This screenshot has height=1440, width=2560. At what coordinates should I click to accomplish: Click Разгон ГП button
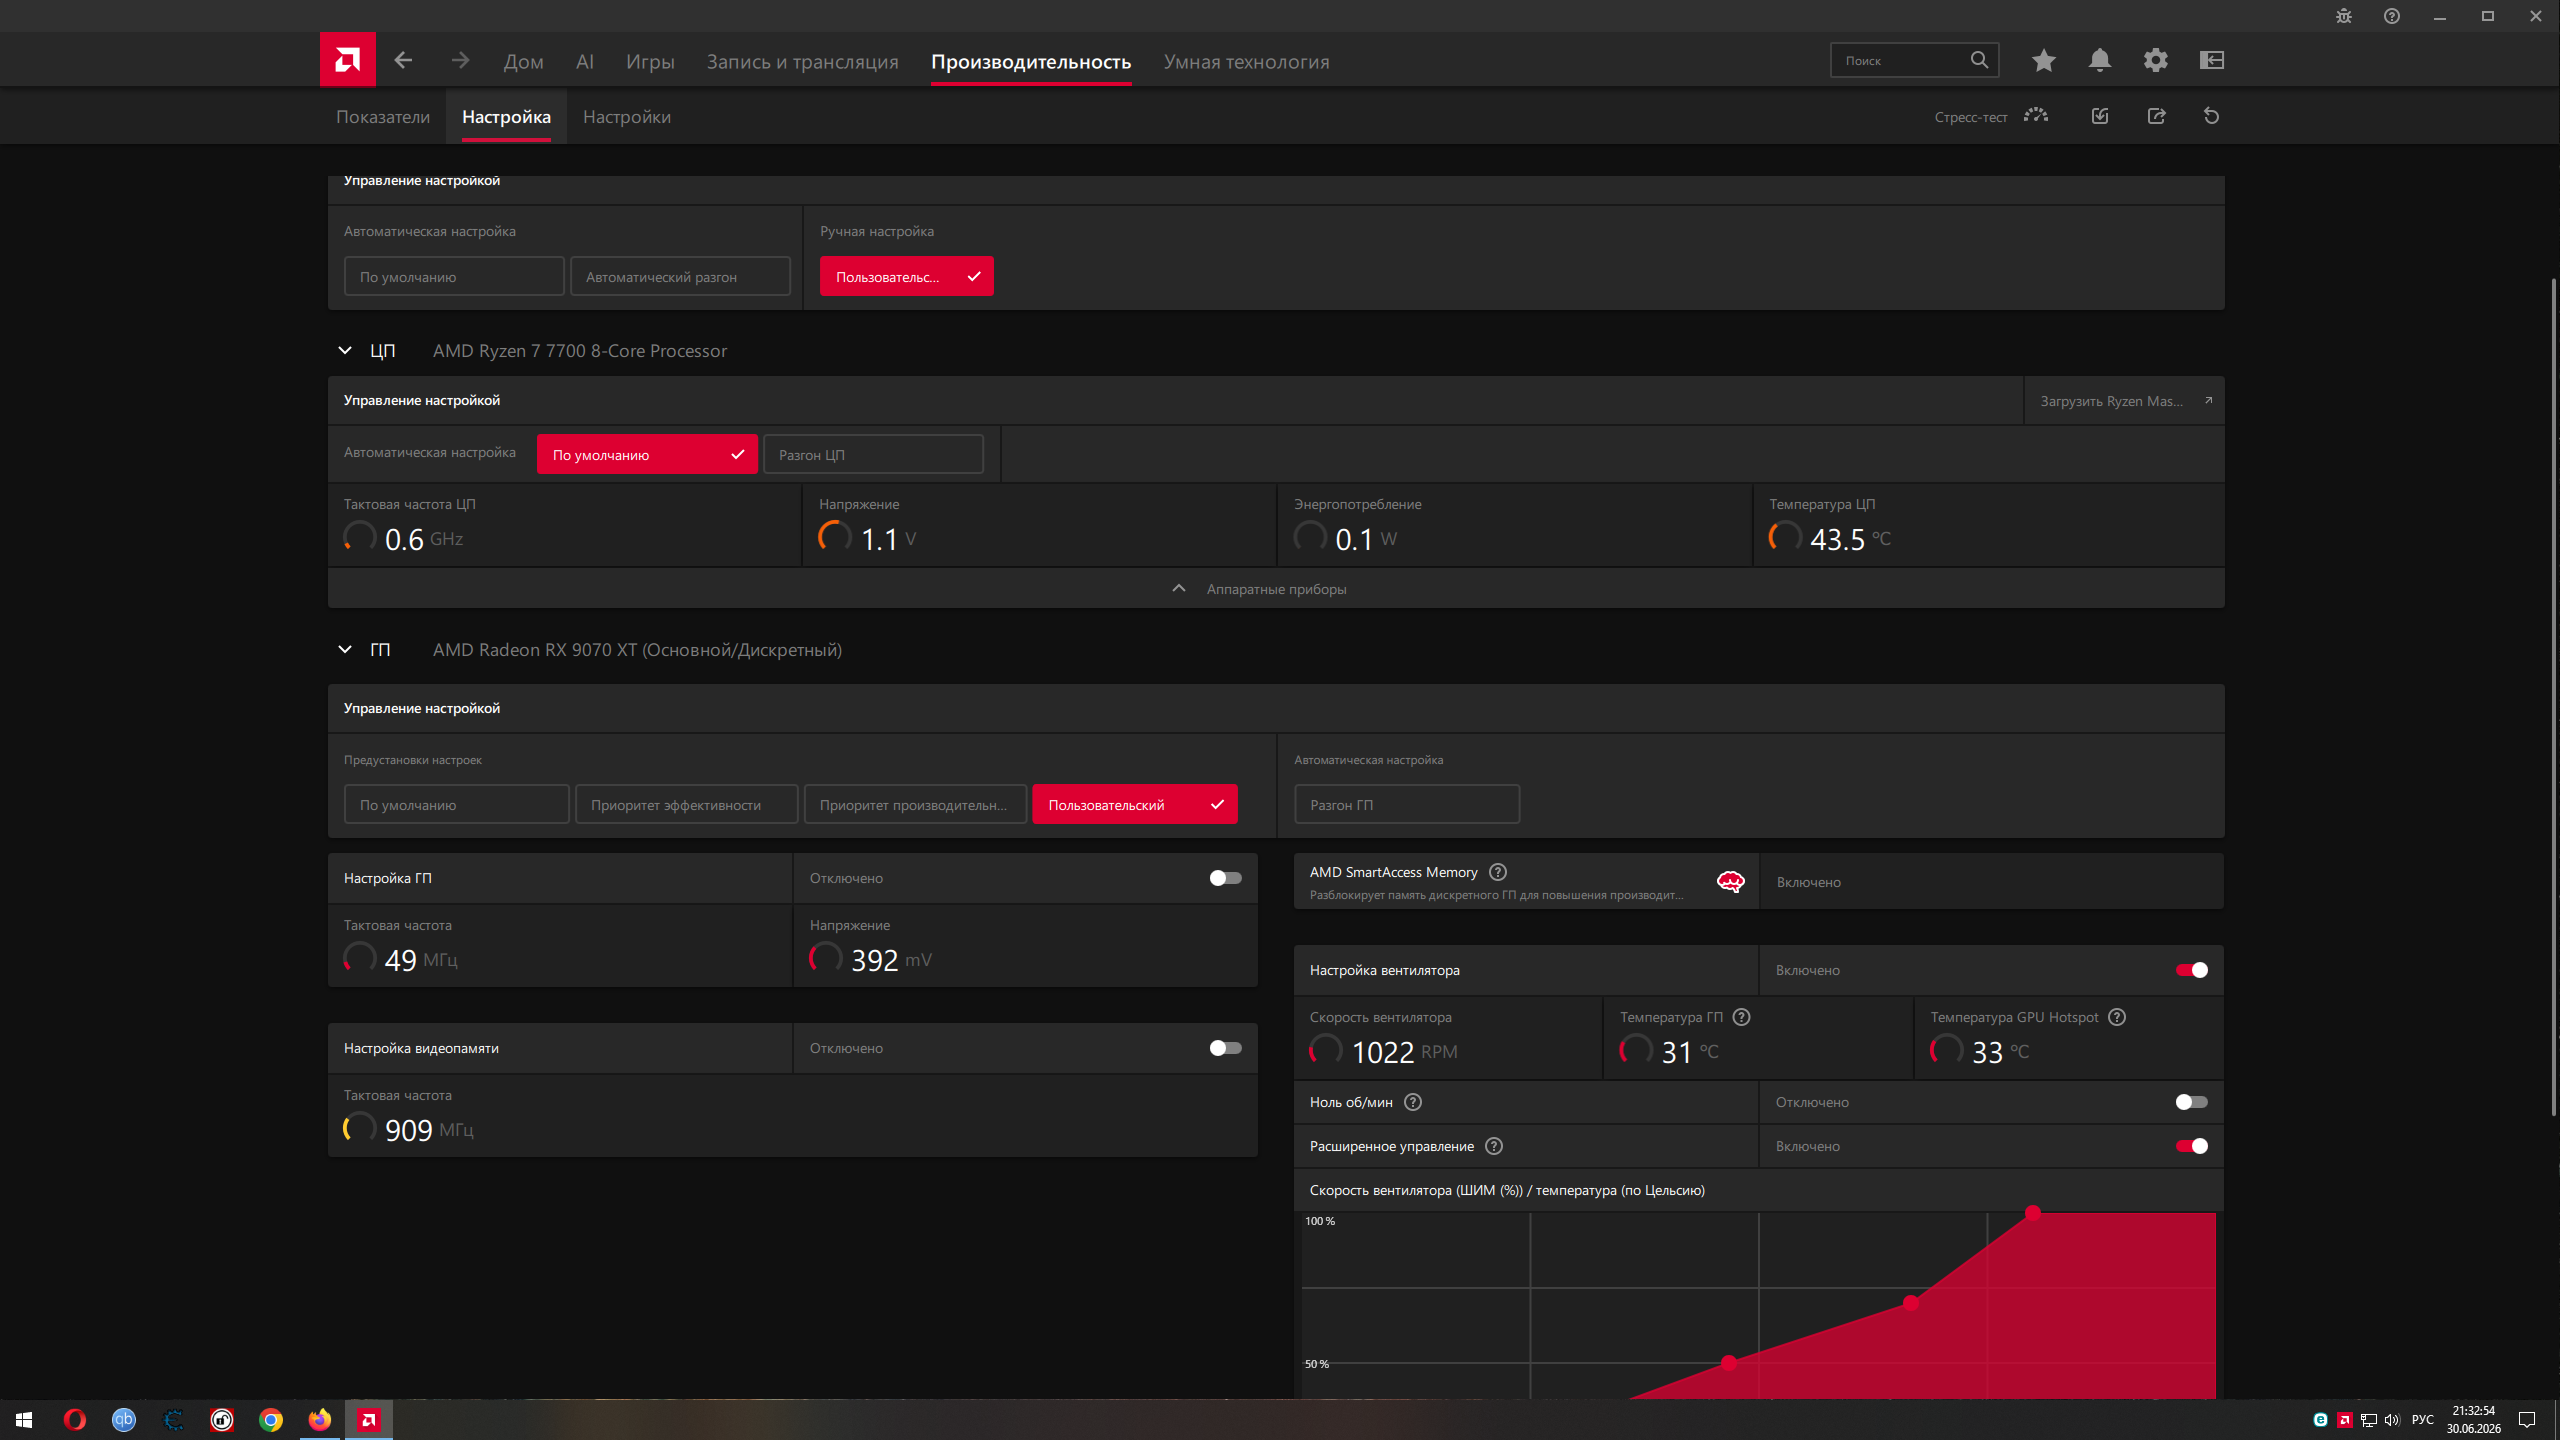tap(1407, 804)
